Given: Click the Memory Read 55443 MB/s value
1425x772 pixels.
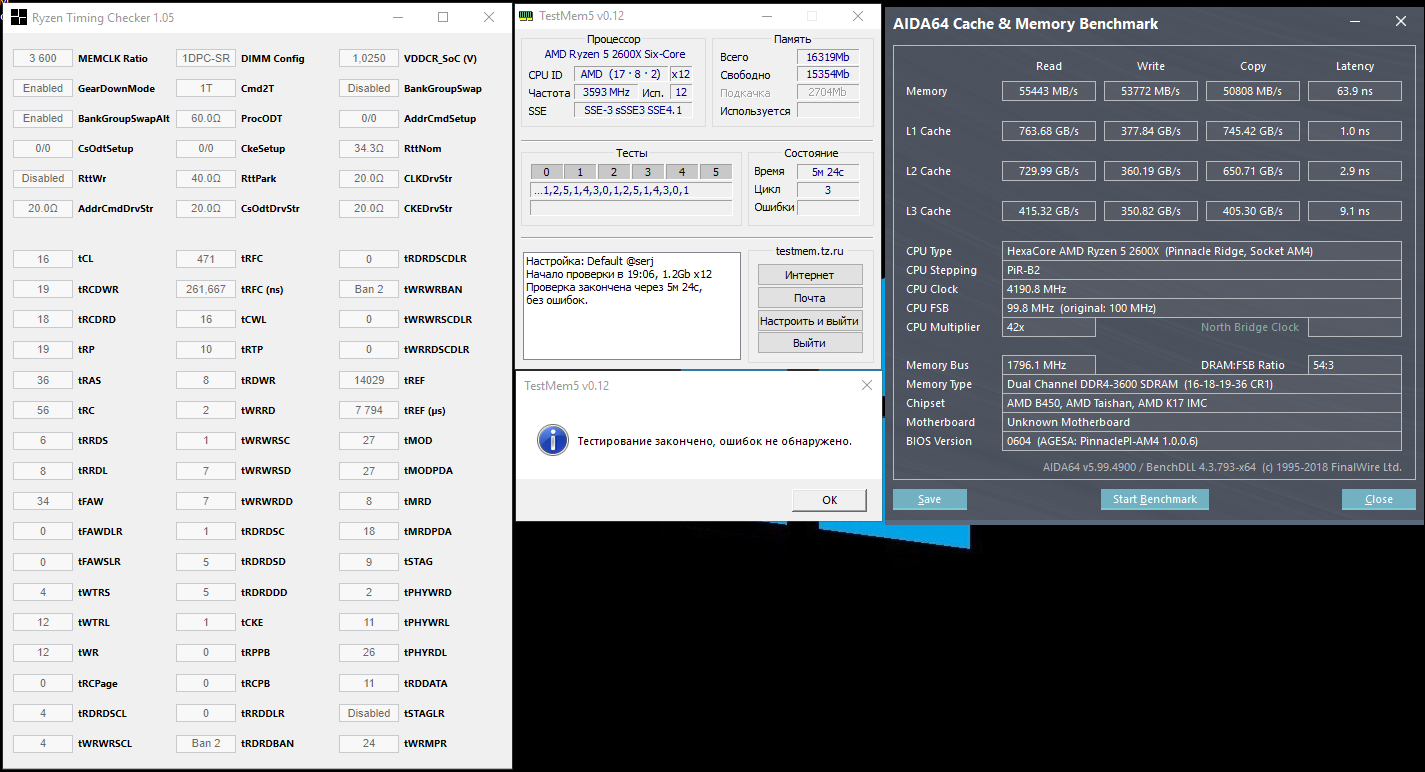Looking at the screenshot, I should [x=1049, y=91].
